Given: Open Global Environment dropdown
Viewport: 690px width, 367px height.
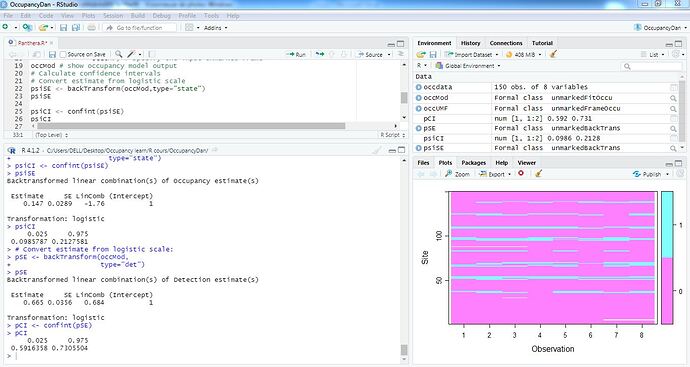Looking at the screenshot, I should (468, 66).
